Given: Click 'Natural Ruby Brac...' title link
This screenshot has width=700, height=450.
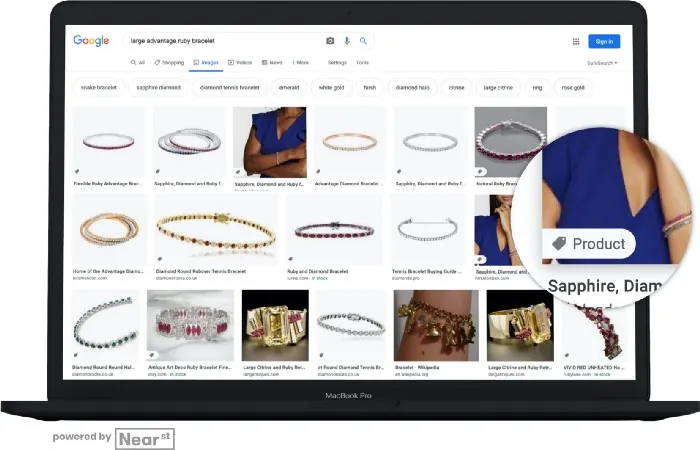Looking at the screenshot, I should [496, 183].
